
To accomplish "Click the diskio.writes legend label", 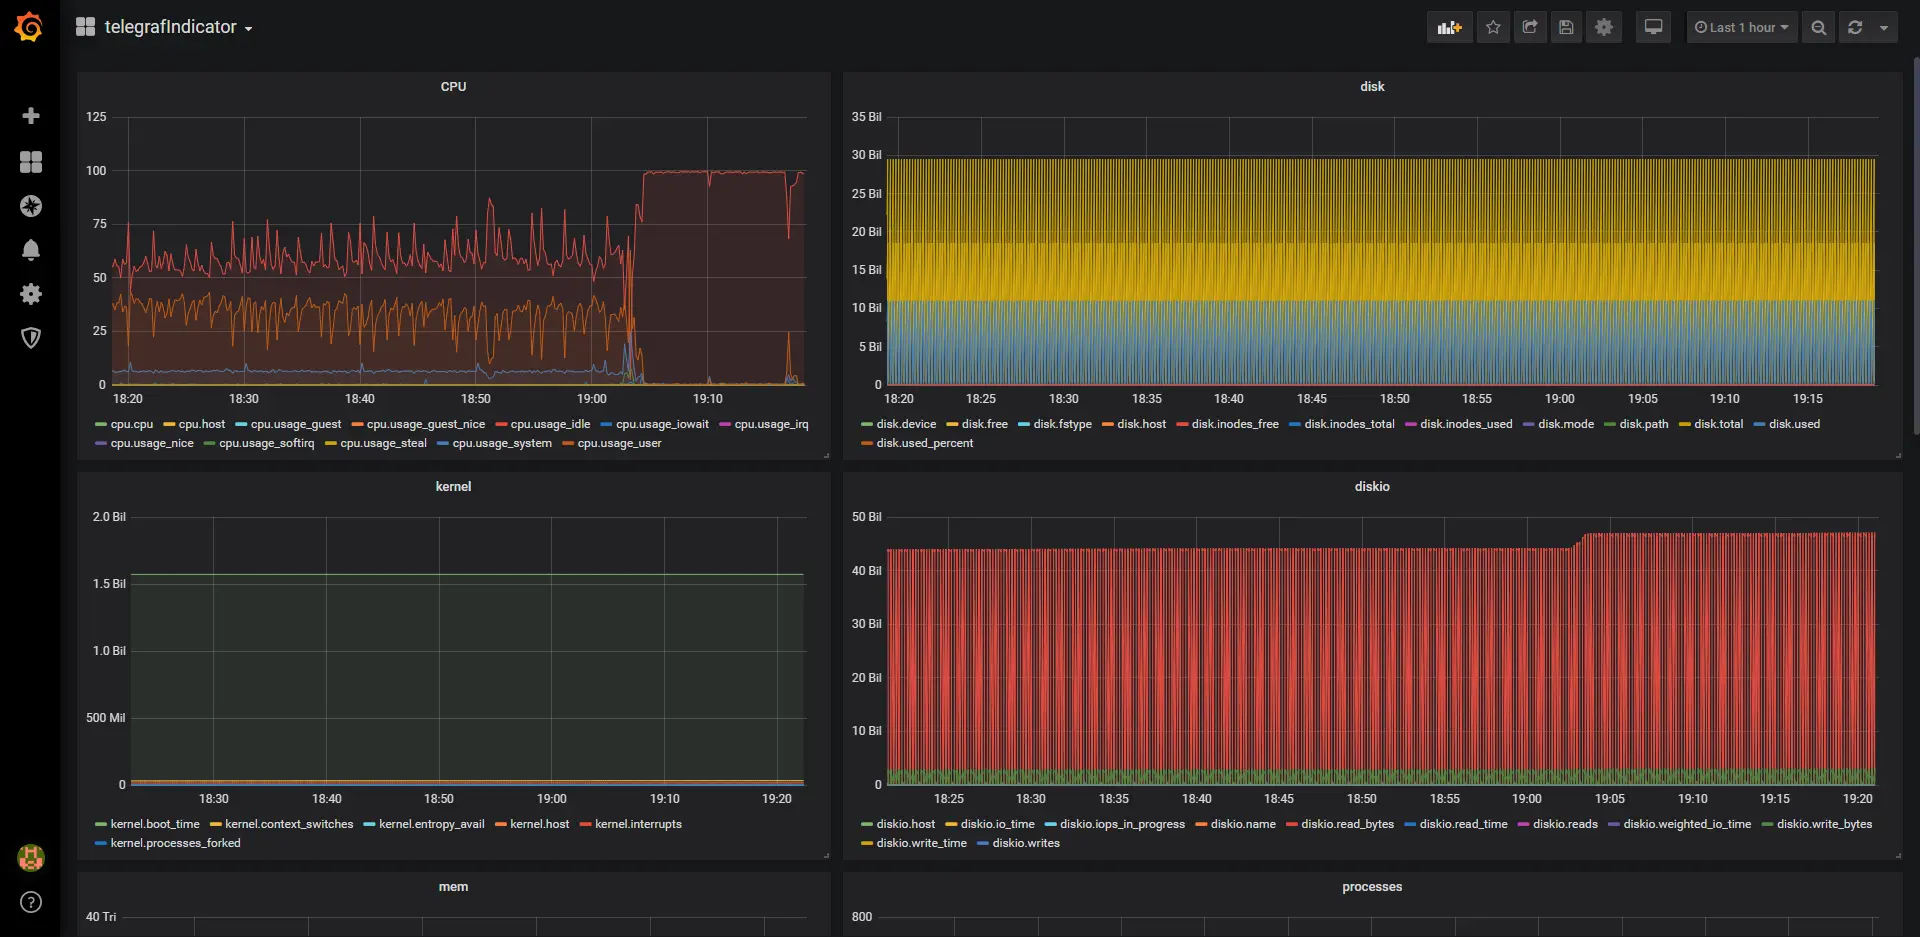I will tap(1026, 843).
